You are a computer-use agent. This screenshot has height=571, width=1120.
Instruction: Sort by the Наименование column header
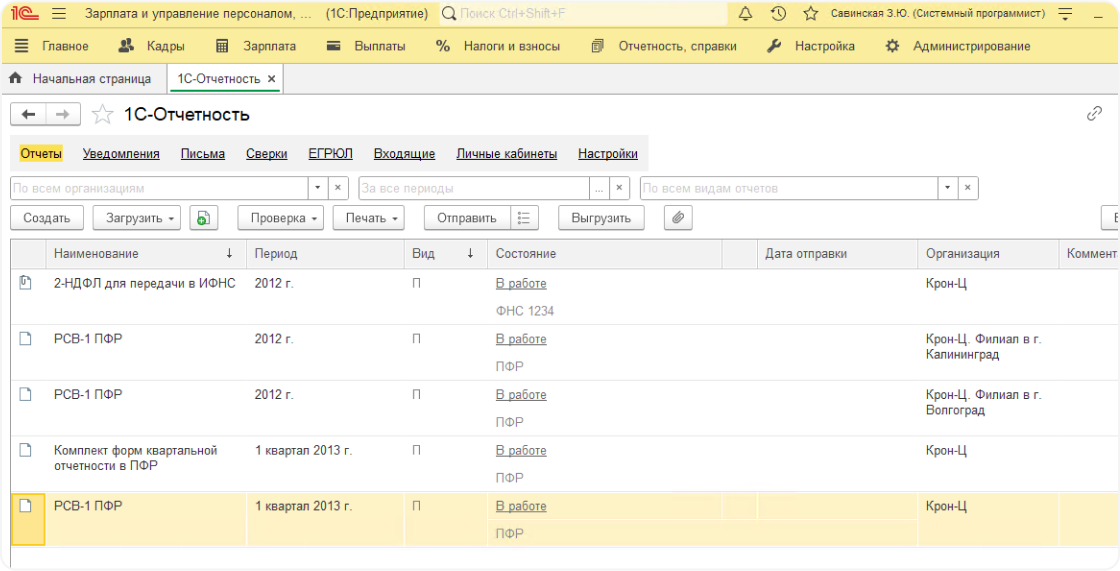[x=146, y=254]
